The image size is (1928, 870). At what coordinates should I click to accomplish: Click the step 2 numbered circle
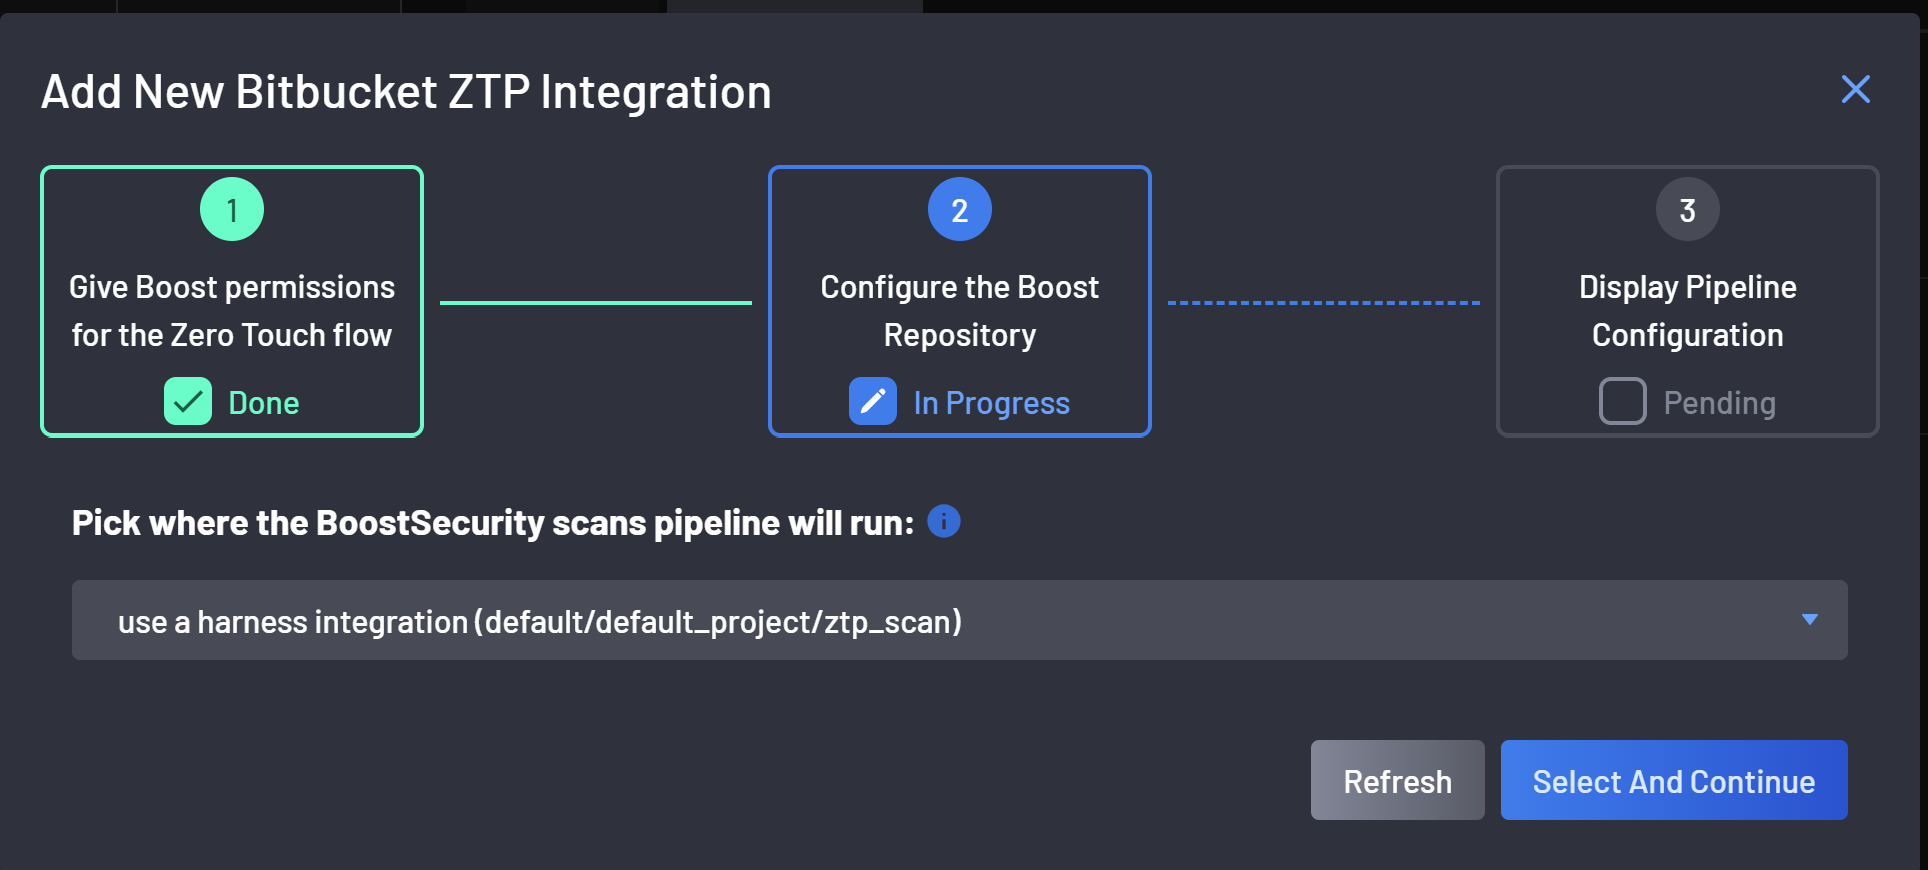pos(960,209)
